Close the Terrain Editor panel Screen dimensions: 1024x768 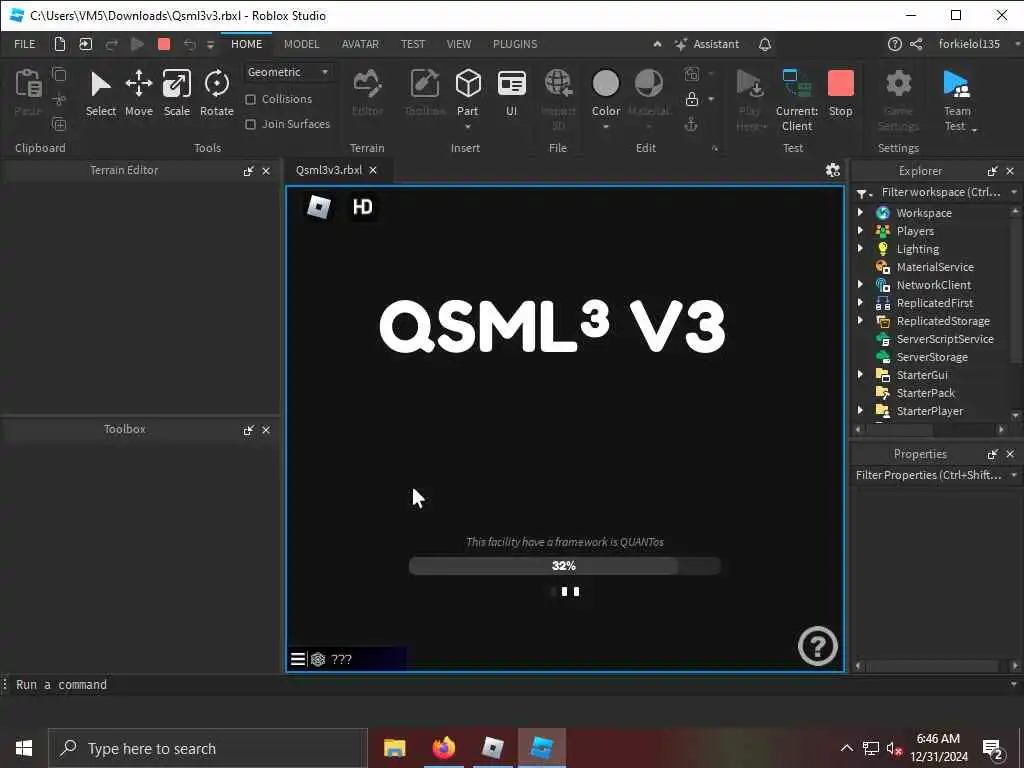[266, 171]
